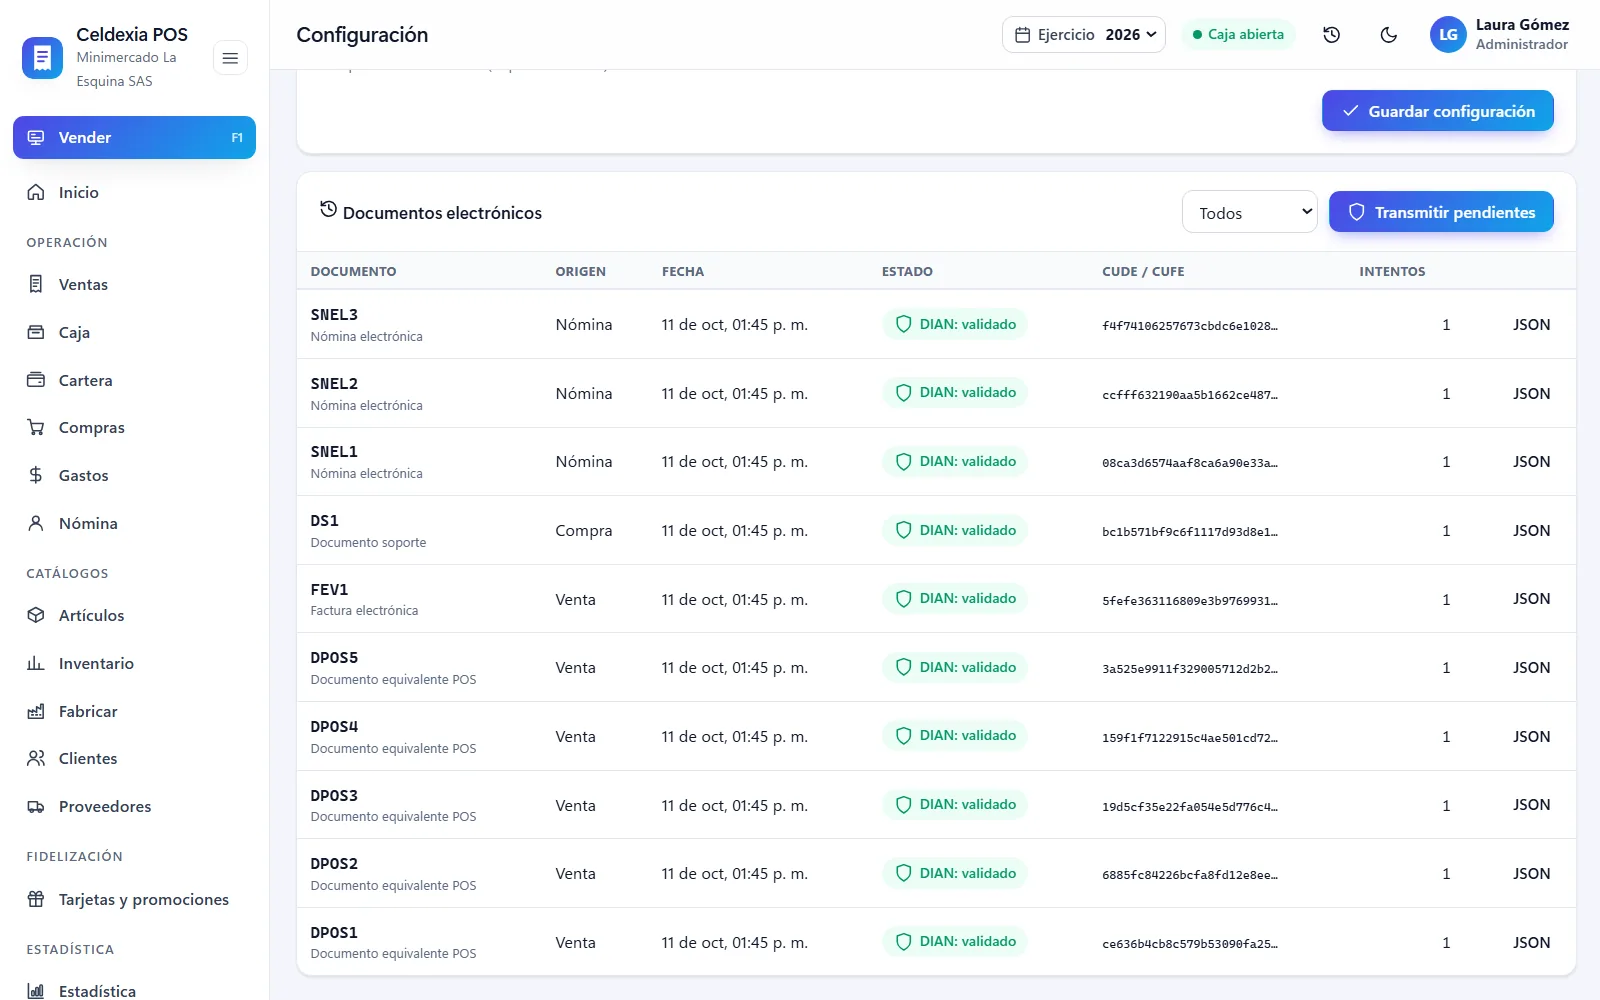
Task: Click the INTENTOS column header
Action: point(1392,272)
